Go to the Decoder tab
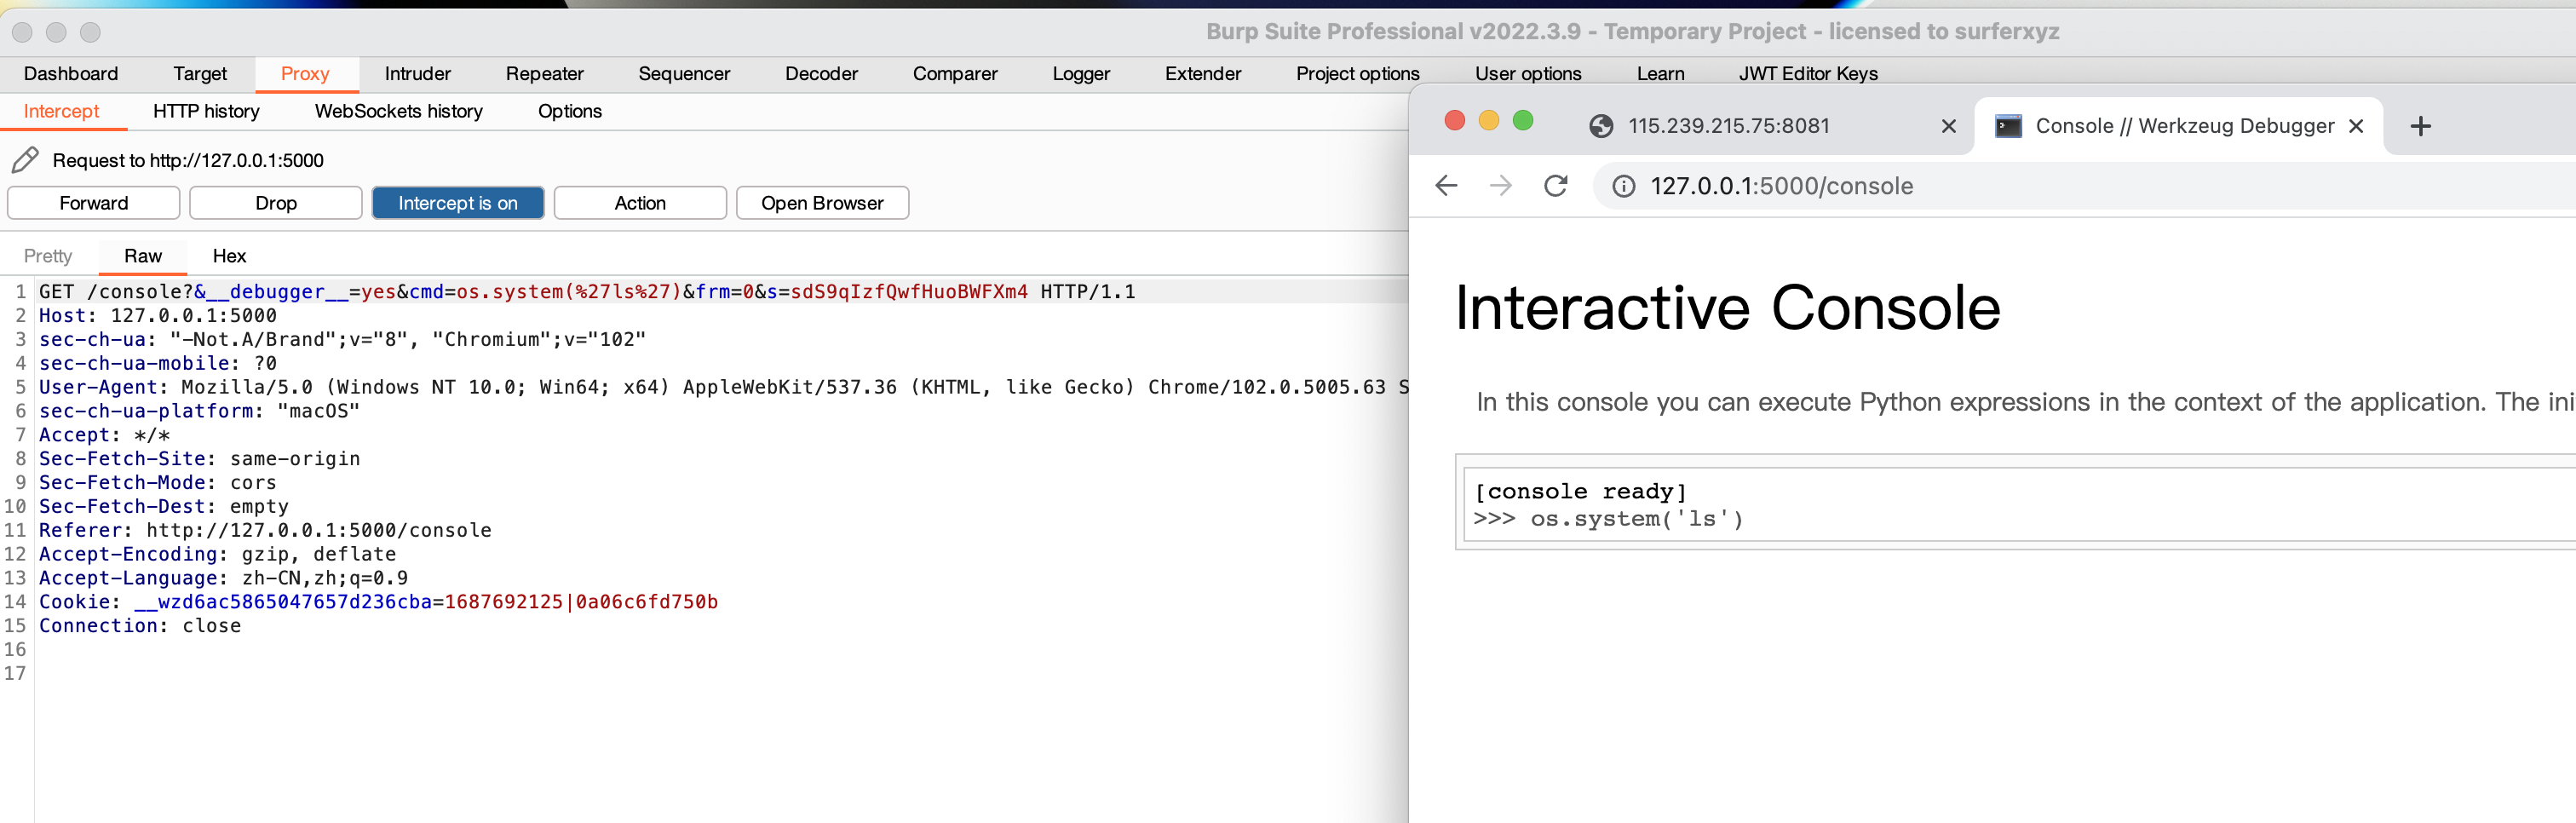 (822, 74)
